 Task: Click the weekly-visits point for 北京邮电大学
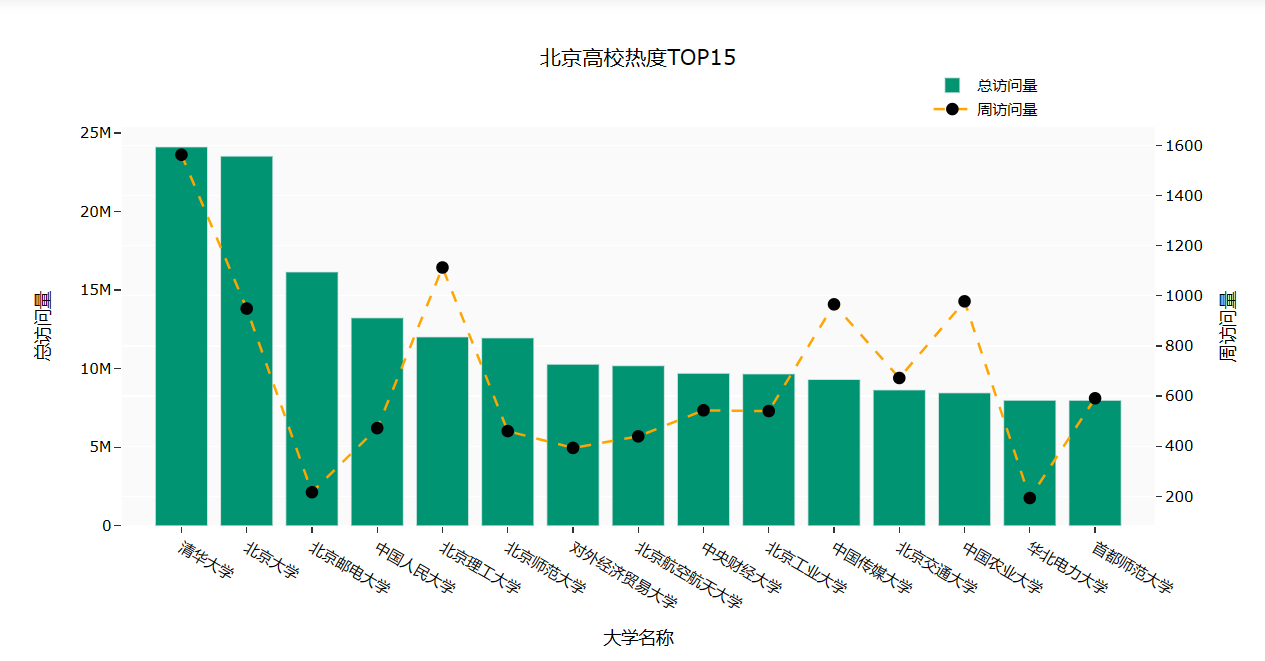(312, 492)
